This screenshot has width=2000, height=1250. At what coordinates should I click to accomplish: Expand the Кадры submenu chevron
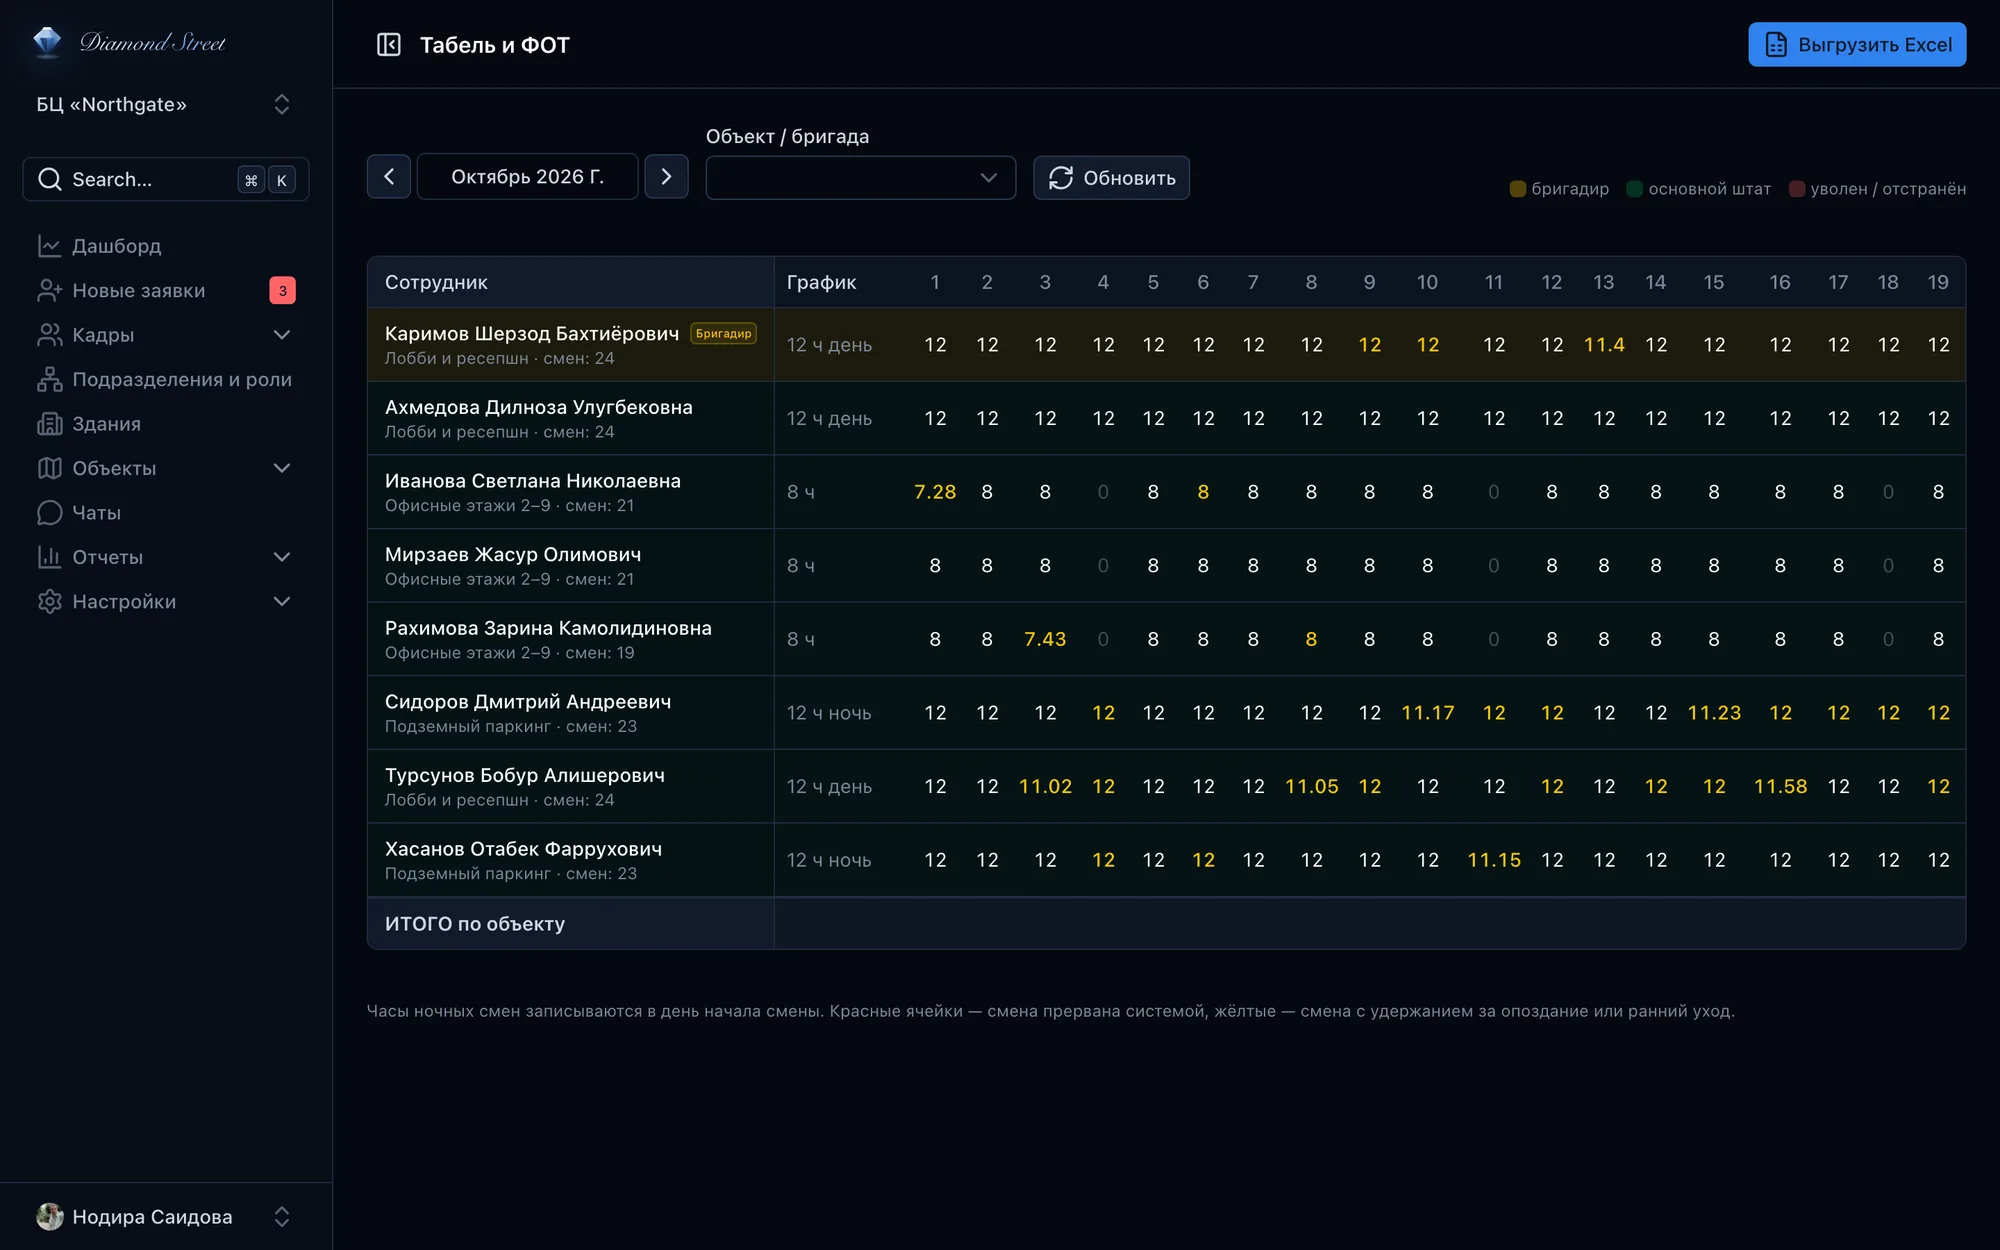pyautogui.click(x=282, y=335)
